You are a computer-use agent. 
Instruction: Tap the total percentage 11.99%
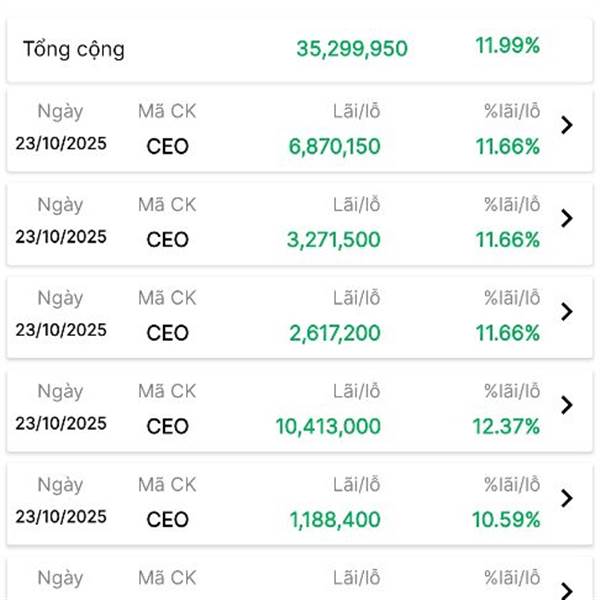click(507, 46)
